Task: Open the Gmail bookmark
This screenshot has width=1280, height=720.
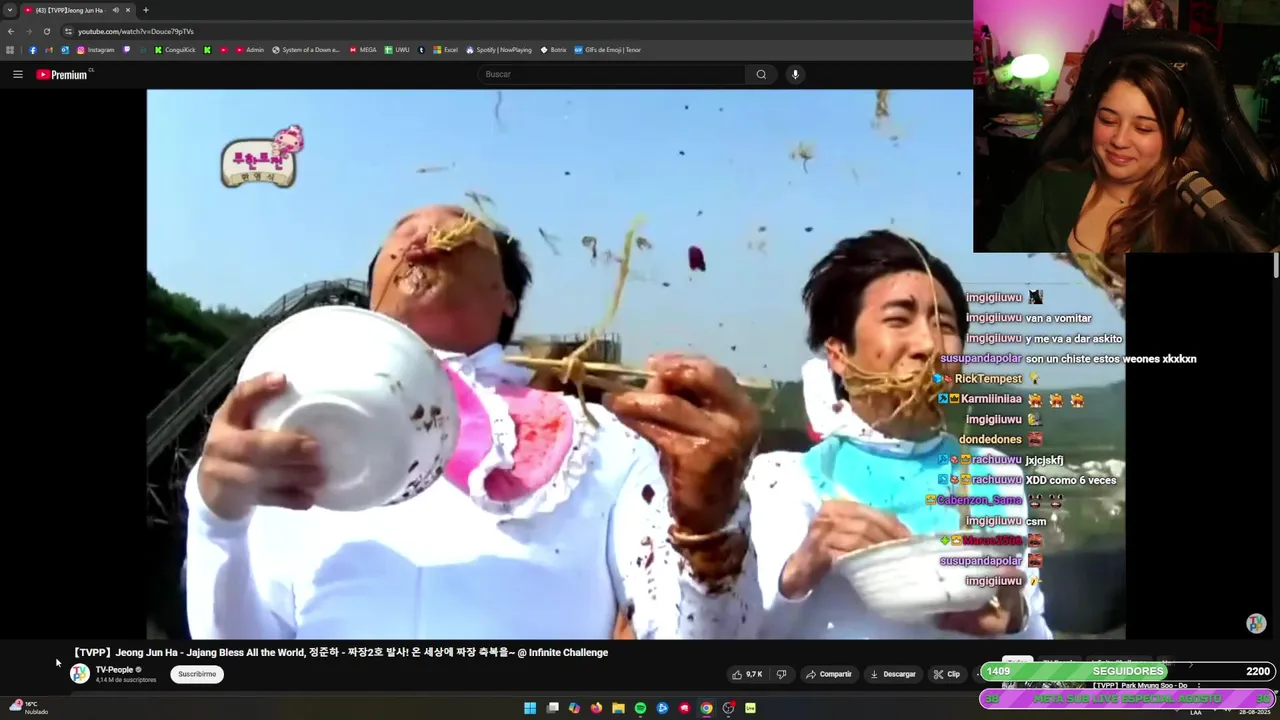Action: (48, 50)
